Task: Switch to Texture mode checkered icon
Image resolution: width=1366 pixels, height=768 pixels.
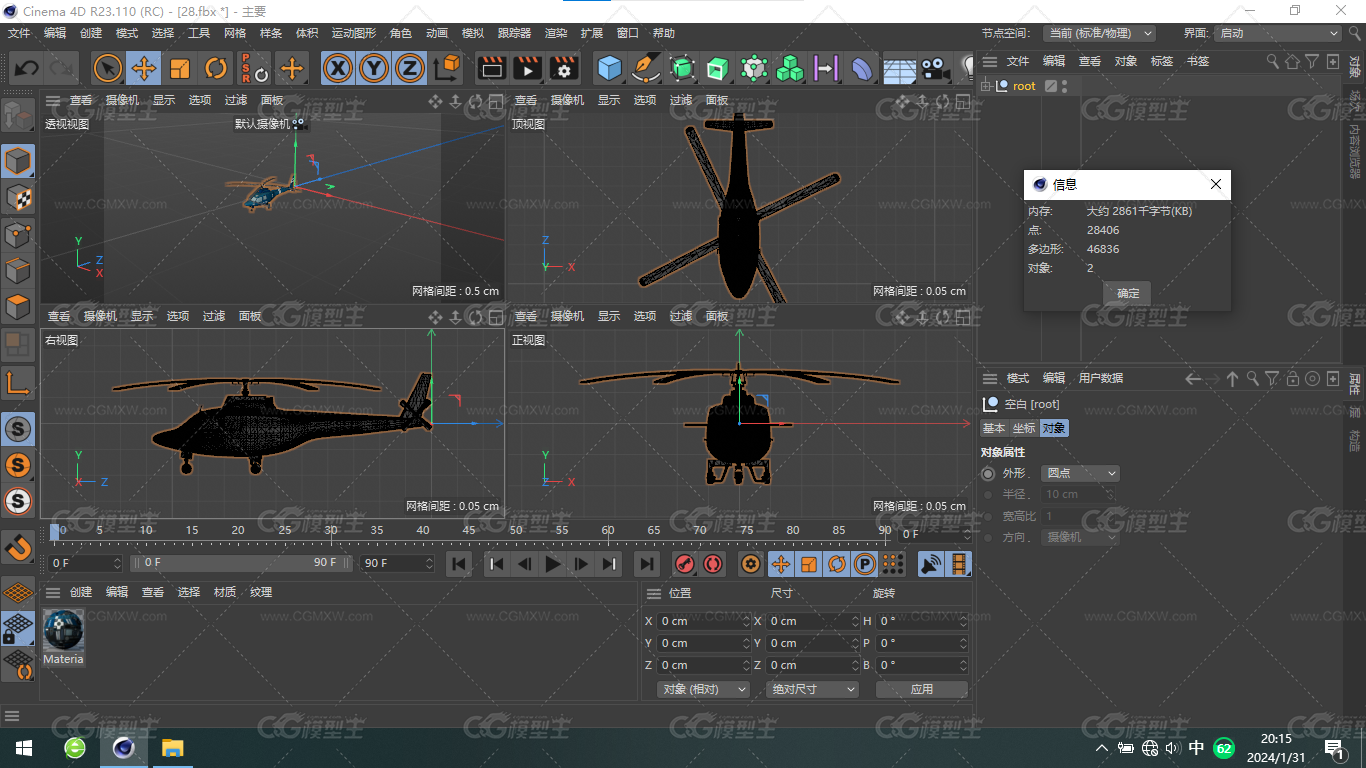Action: pyautogui.click(x=18, y=197)
